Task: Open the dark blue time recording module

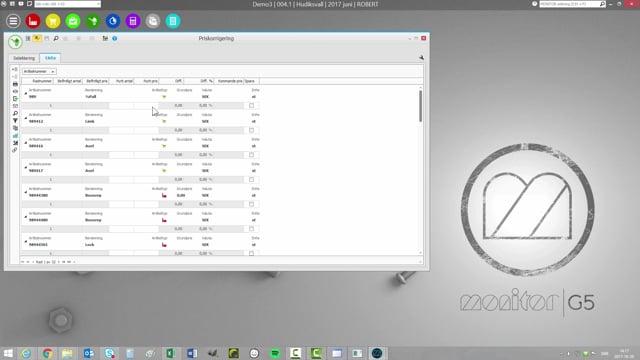Action: coord(113,21)
